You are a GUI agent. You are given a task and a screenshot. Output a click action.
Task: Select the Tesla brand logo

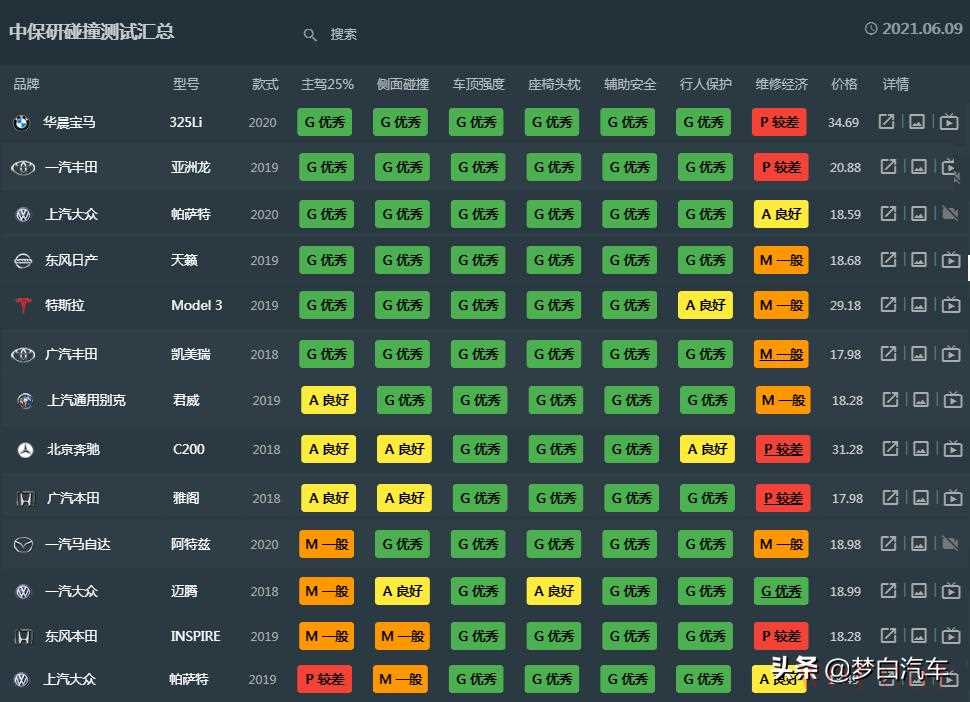point(22,305)
